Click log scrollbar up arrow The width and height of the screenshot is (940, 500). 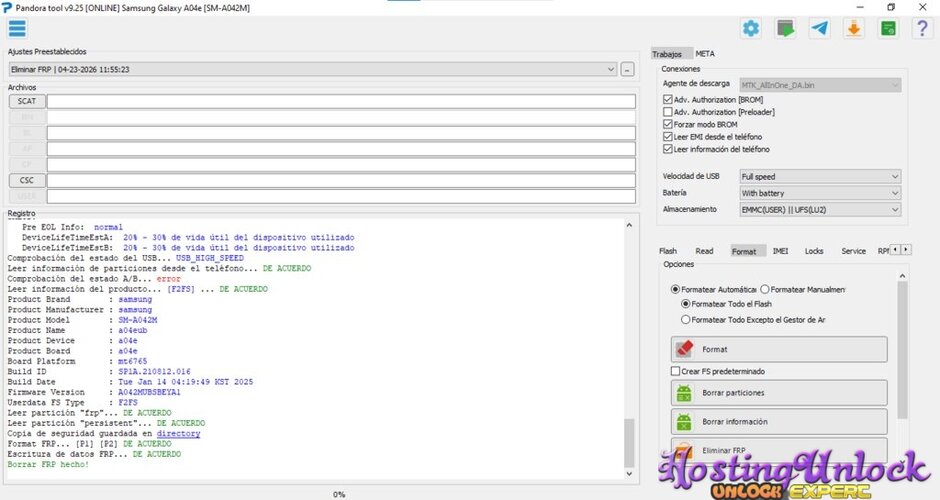629,225
